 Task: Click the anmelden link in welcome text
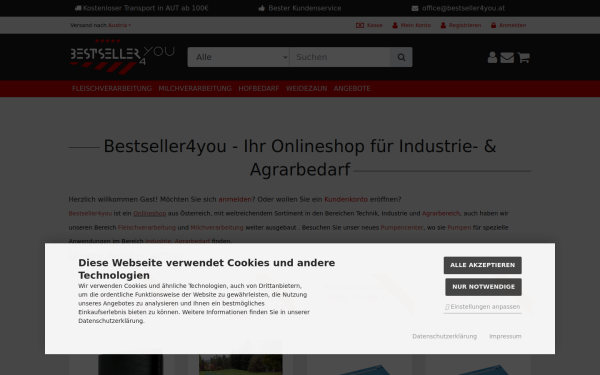[235, 199]
